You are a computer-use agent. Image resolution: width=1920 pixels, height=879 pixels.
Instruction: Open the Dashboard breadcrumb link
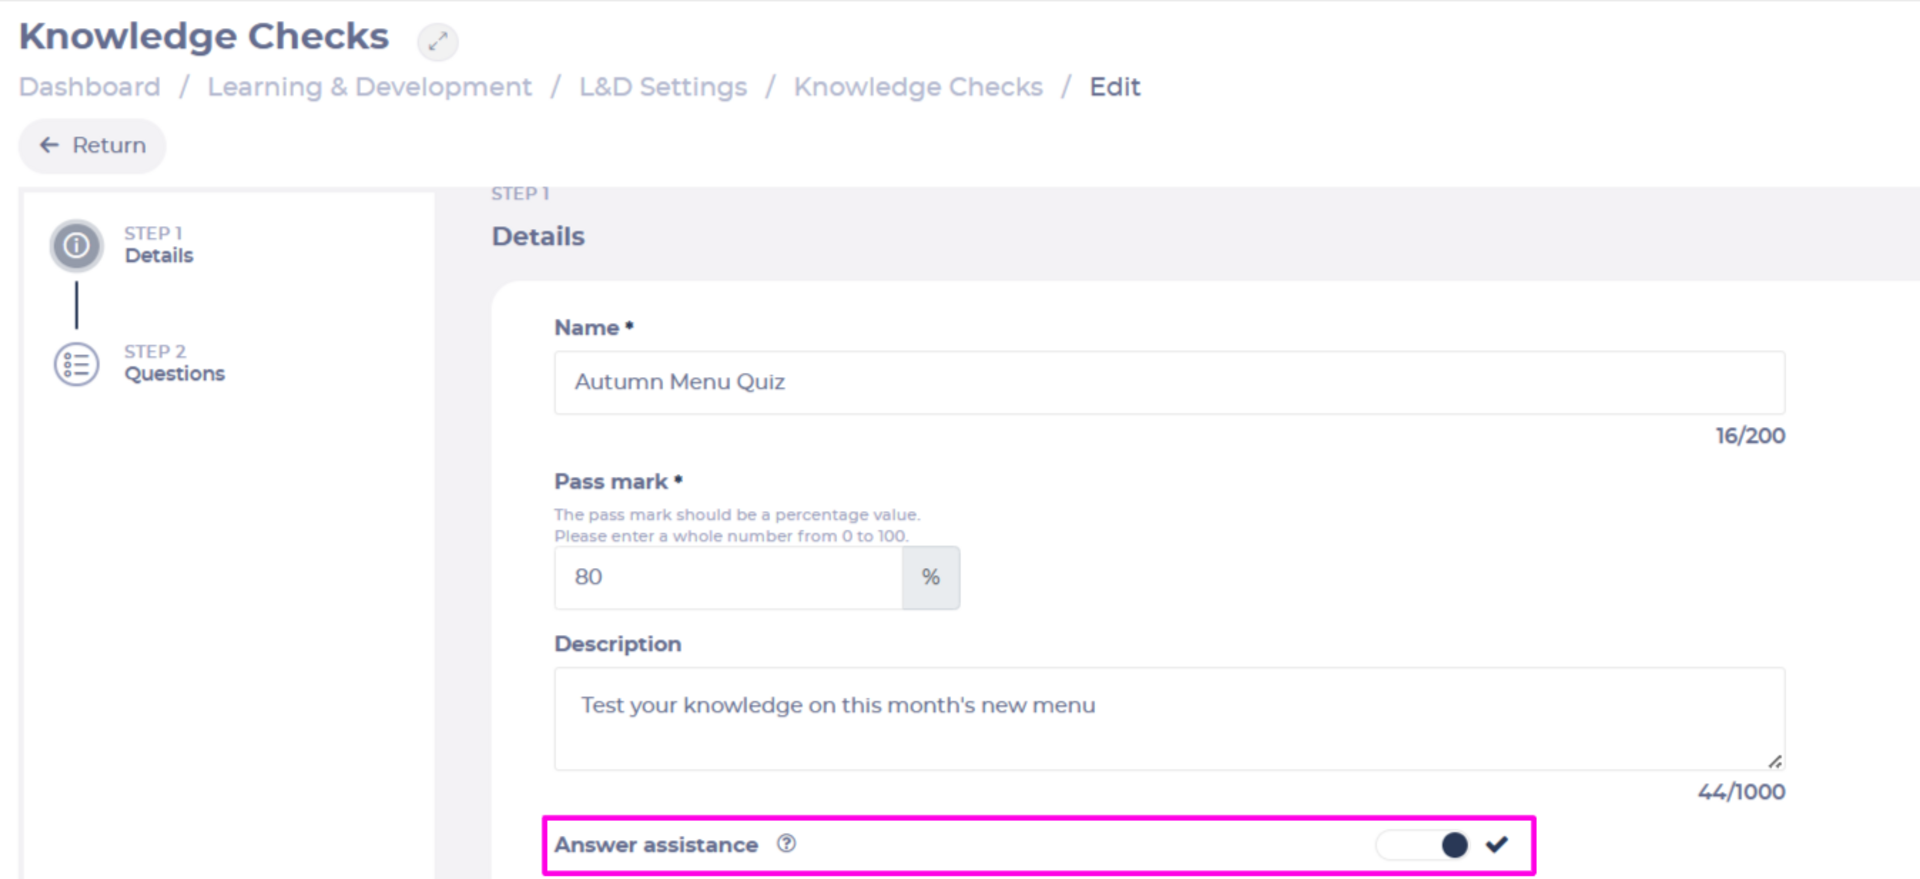click(90, 87)
